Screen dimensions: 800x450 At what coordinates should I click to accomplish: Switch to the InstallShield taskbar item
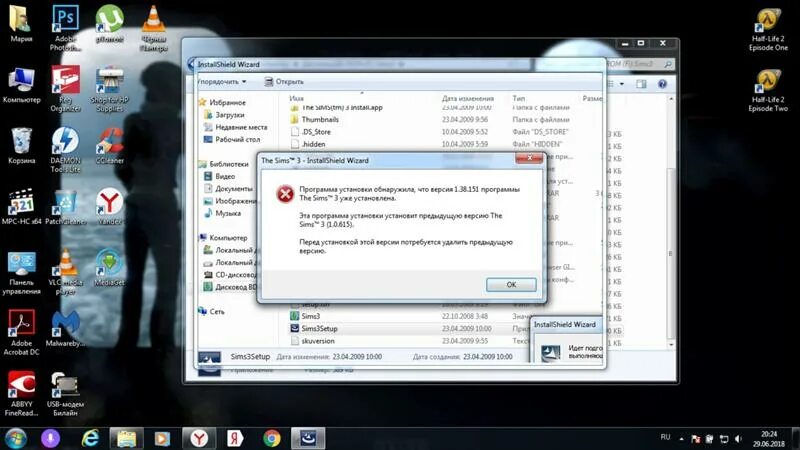(x=308, y=438)
